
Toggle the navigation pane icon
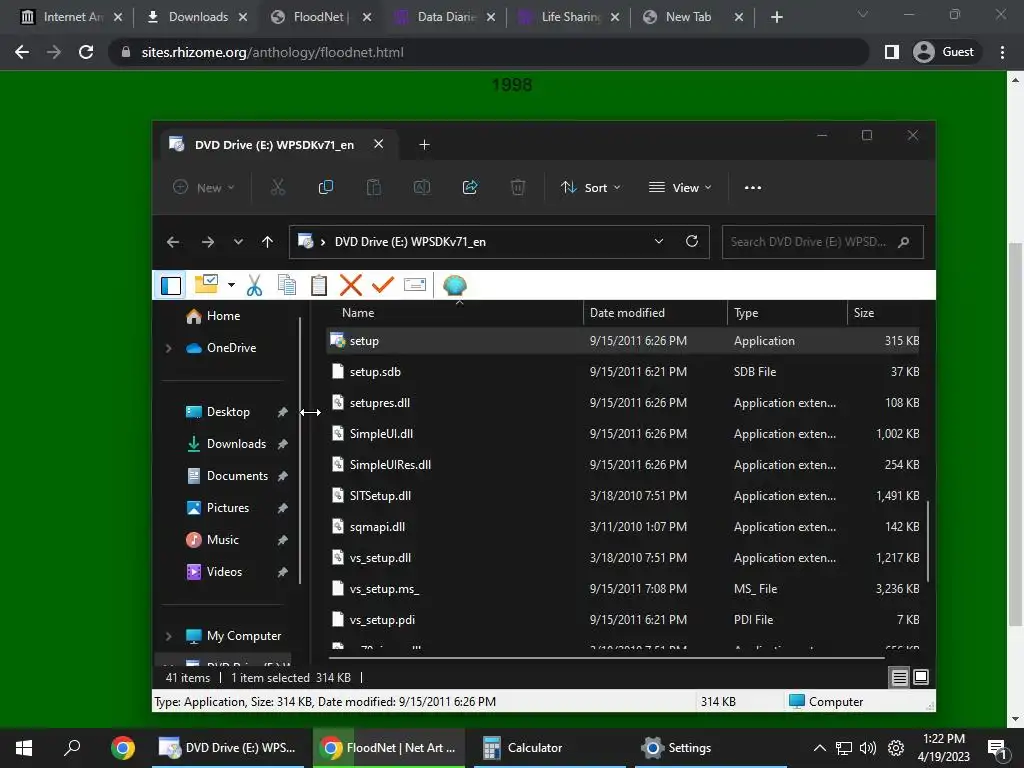171,285
